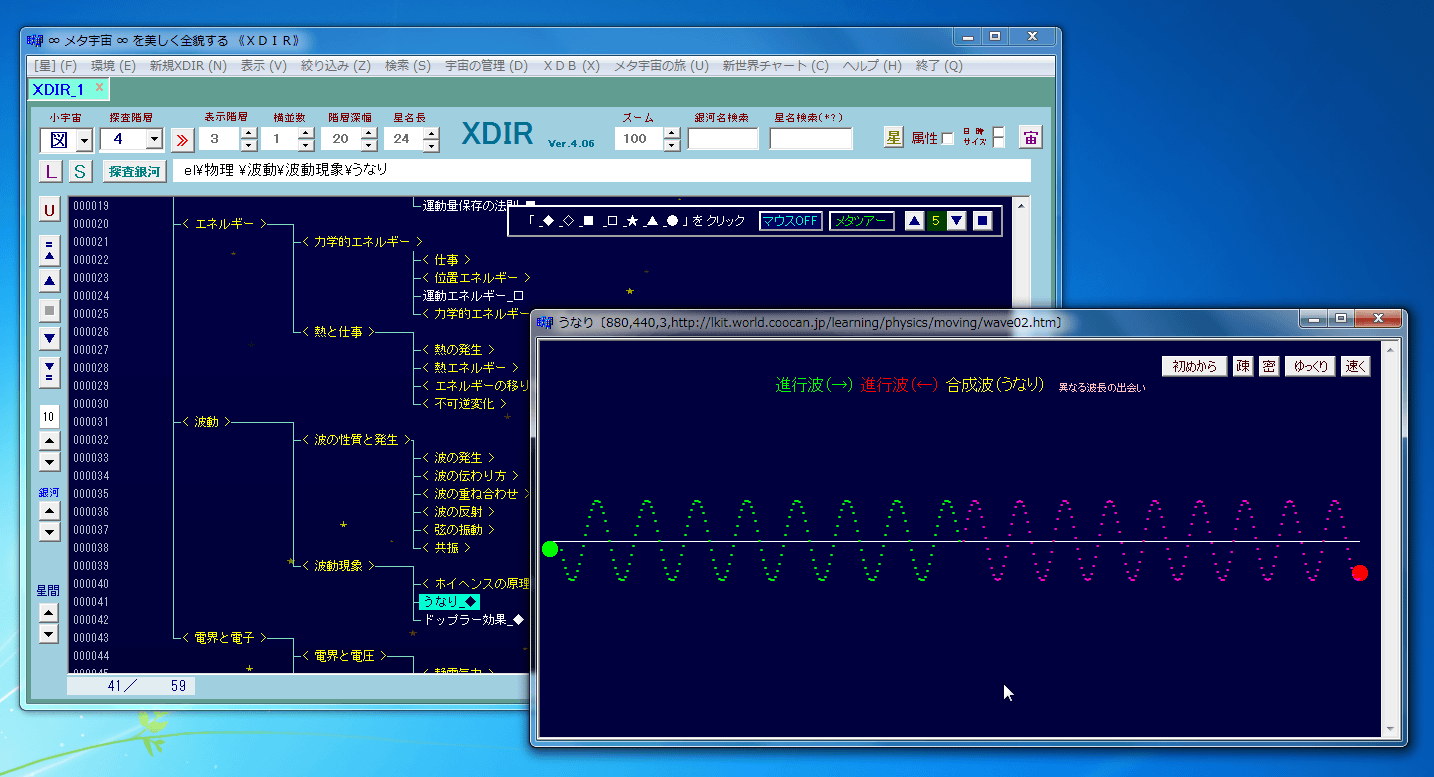Select the < エネルギー > tree node

pos(225,224)
